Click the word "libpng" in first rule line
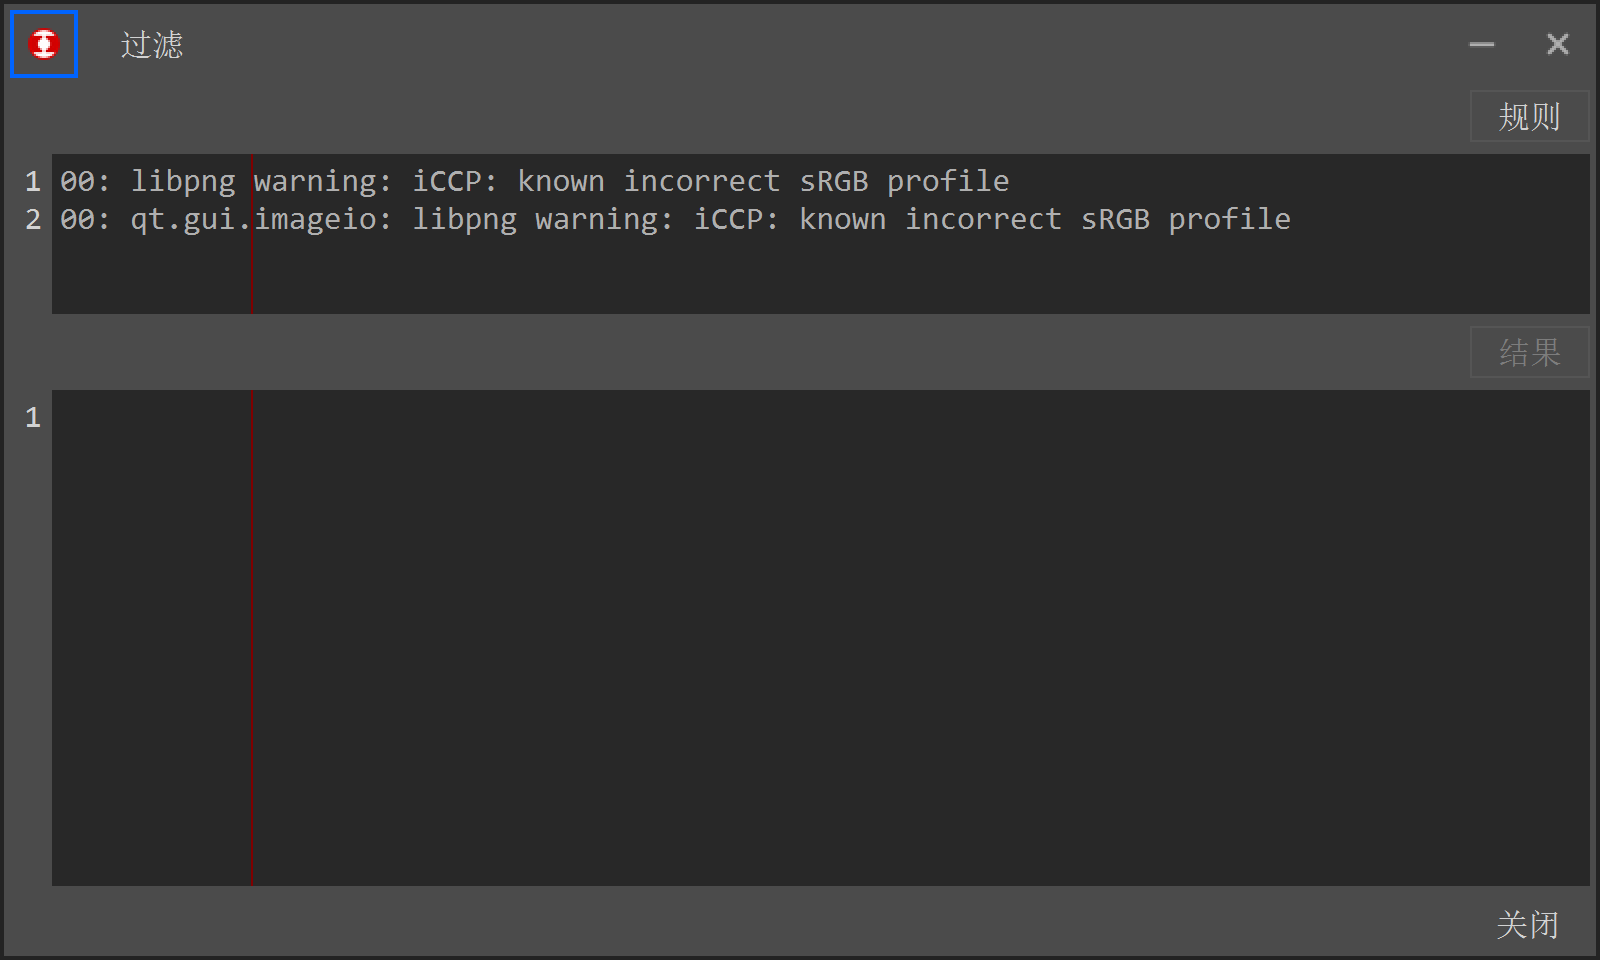Screen dimensions: 1600x960 (183, 181)
